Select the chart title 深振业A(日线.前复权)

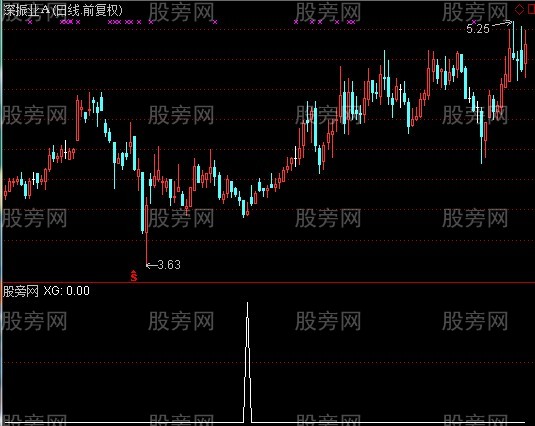(x=63, y=11)
